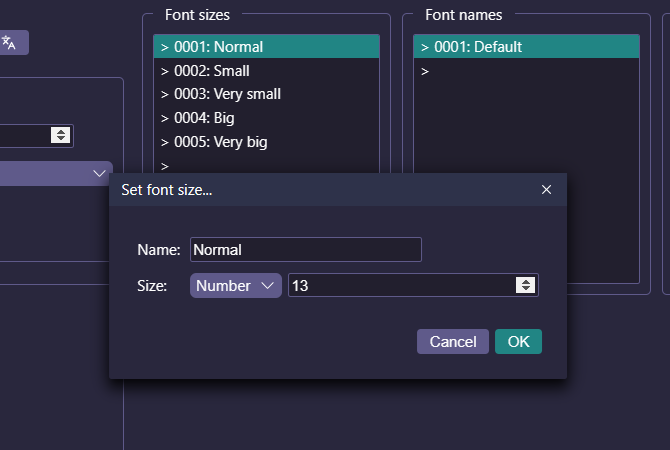670x450 pixels.
Task: Confirm with the OK button
Action: point(518,341)
